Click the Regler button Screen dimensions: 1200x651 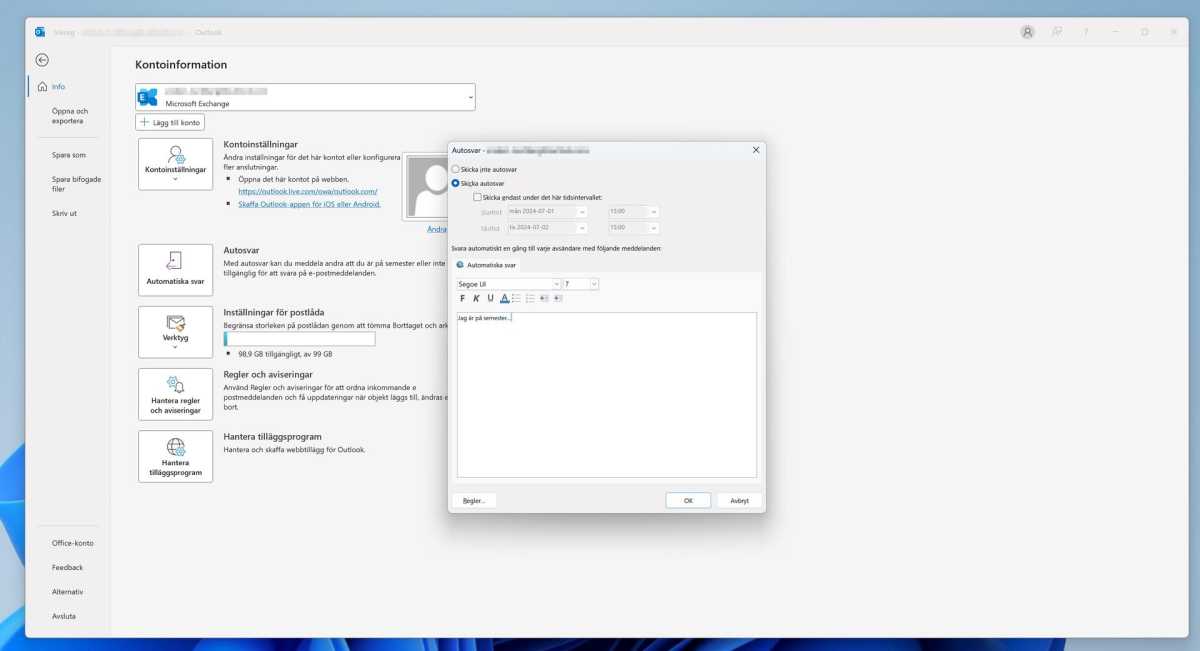[473, 500]
